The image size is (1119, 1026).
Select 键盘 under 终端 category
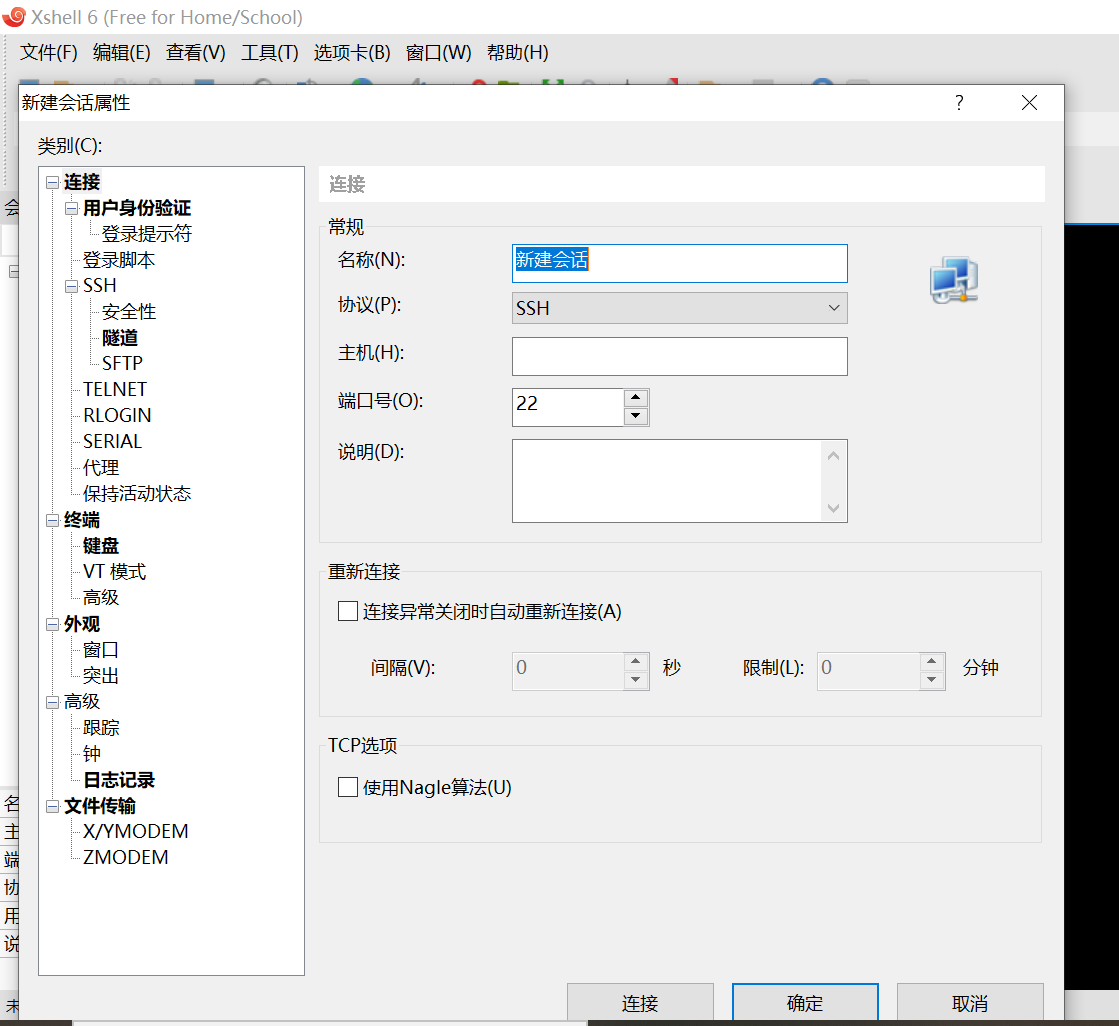100,545
